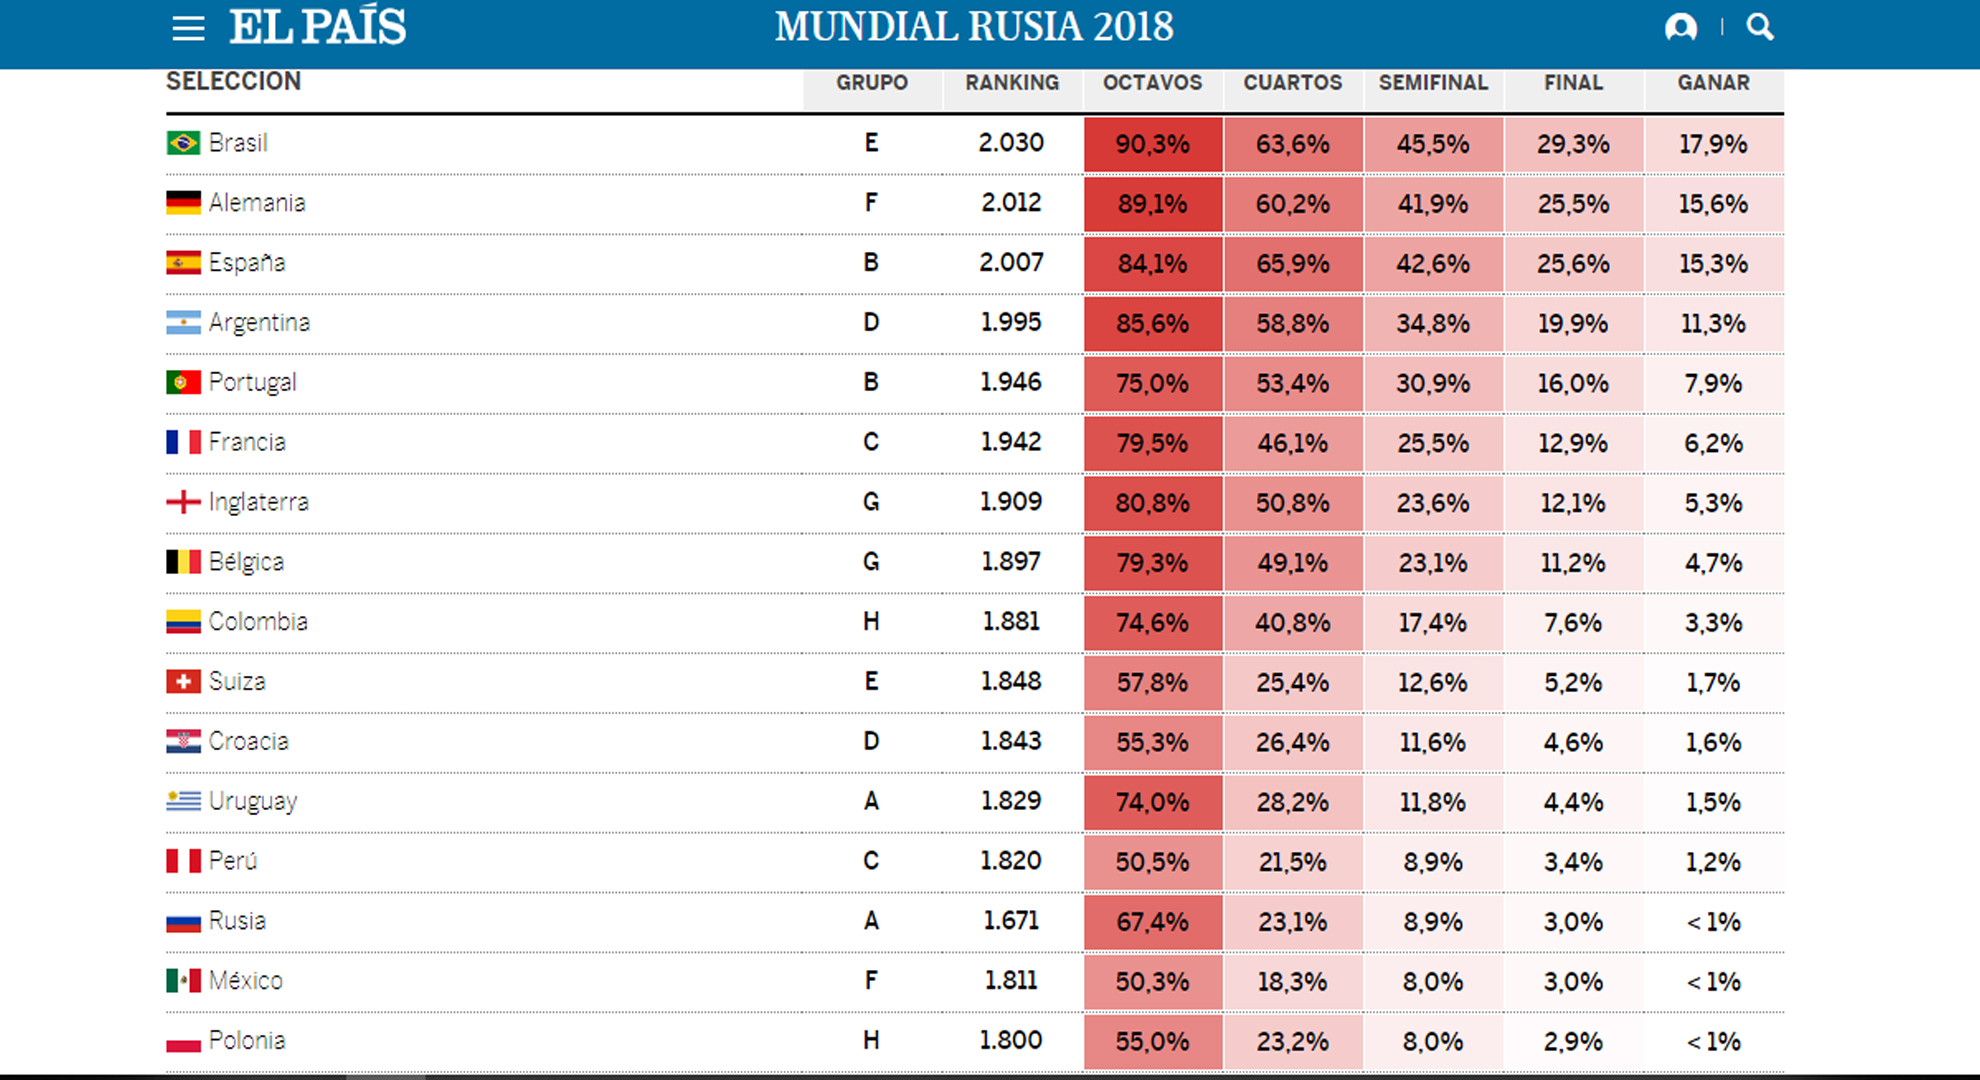Sort the table by RANKING column
1980x1080 pixels.
[1011, 83]
